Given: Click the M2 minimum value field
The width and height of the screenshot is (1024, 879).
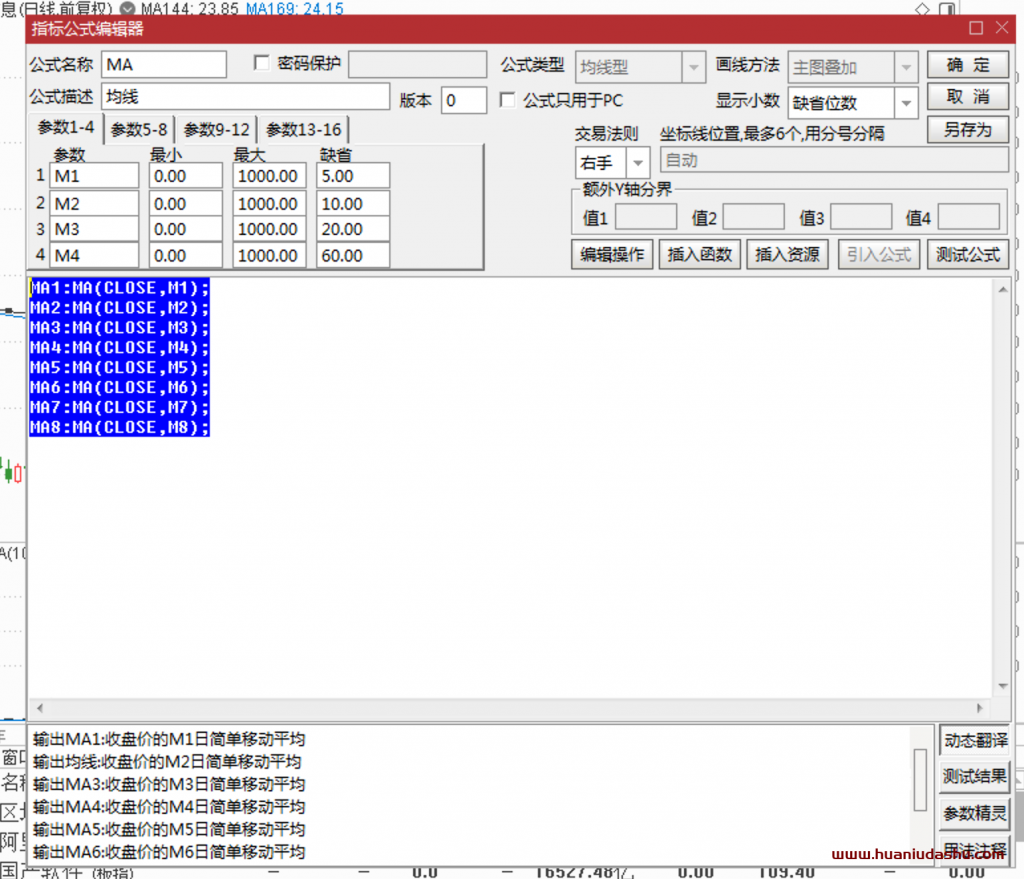Looking at the screenshot, I should [185, 204].
